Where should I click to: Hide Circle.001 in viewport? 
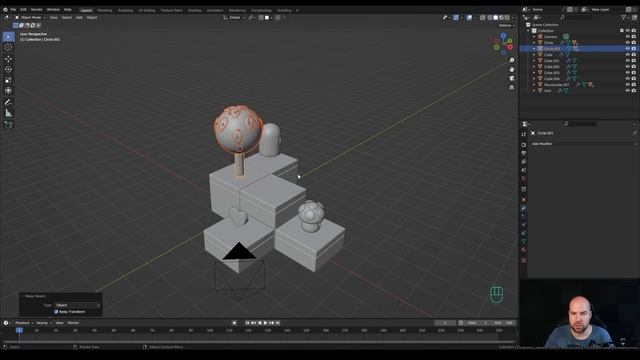628,49
